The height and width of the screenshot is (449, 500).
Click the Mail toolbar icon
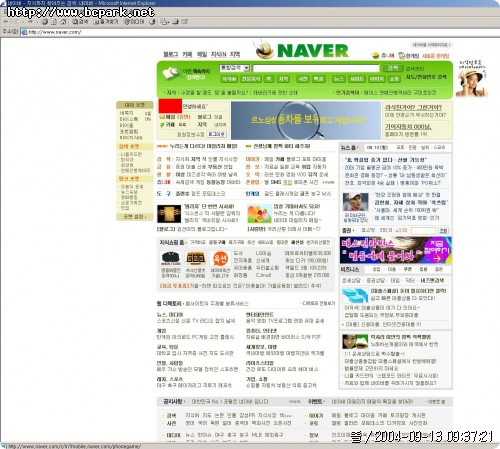click(x=164, y=22)
